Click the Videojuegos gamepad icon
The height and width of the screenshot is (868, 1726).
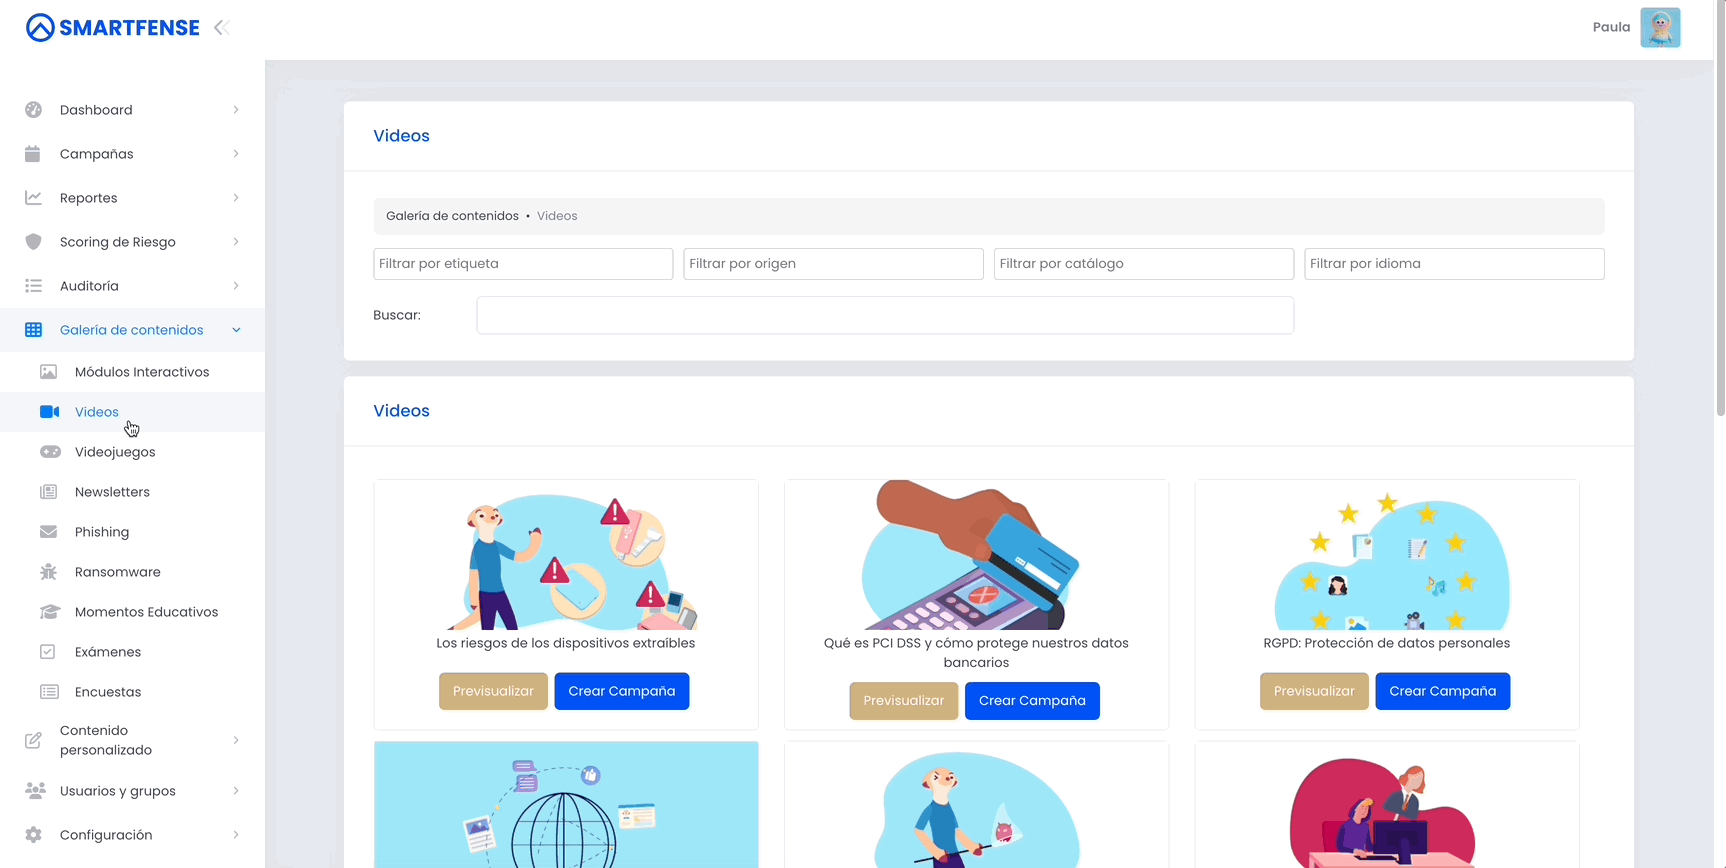pyautogui.click(x=50, y=452)
